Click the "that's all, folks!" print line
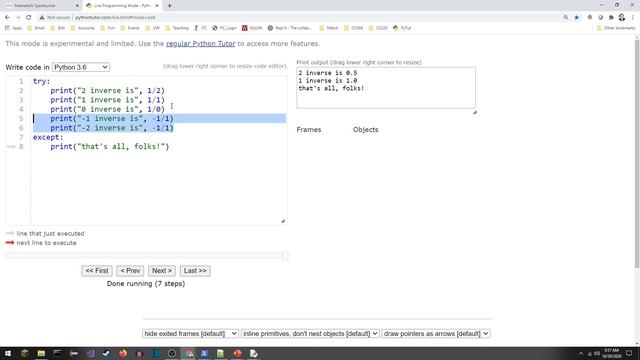Screen dimensions: 640x360 pos(110,147)
